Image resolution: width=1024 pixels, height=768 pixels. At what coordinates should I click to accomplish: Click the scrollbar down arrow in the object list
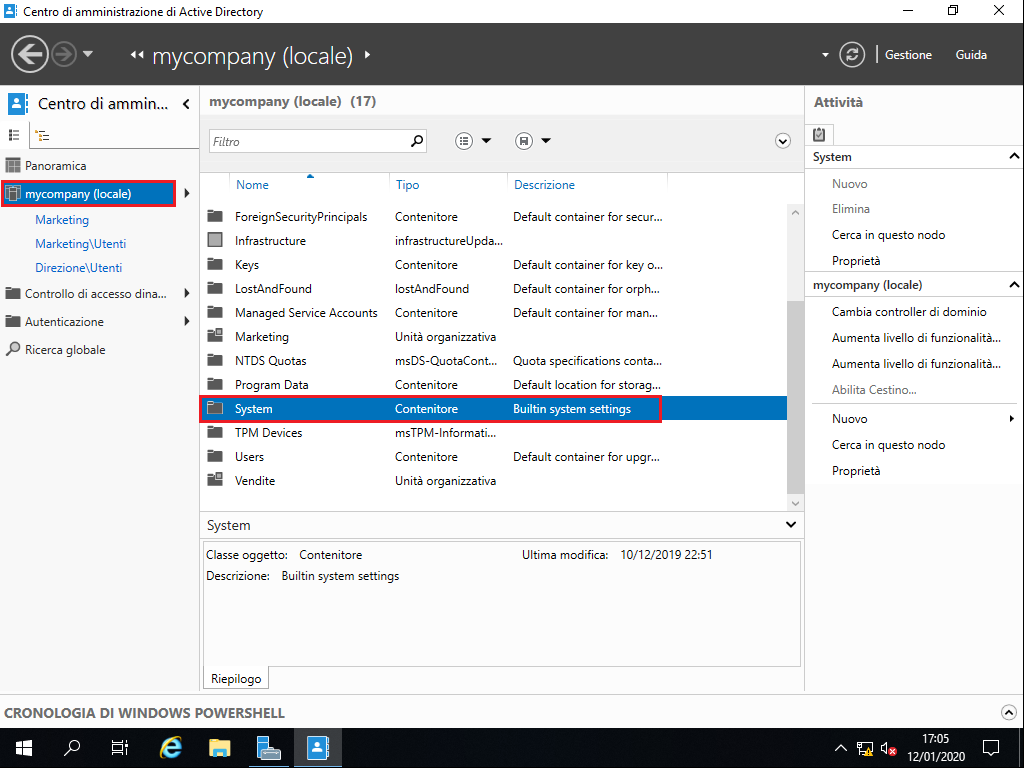coord(795,502)
